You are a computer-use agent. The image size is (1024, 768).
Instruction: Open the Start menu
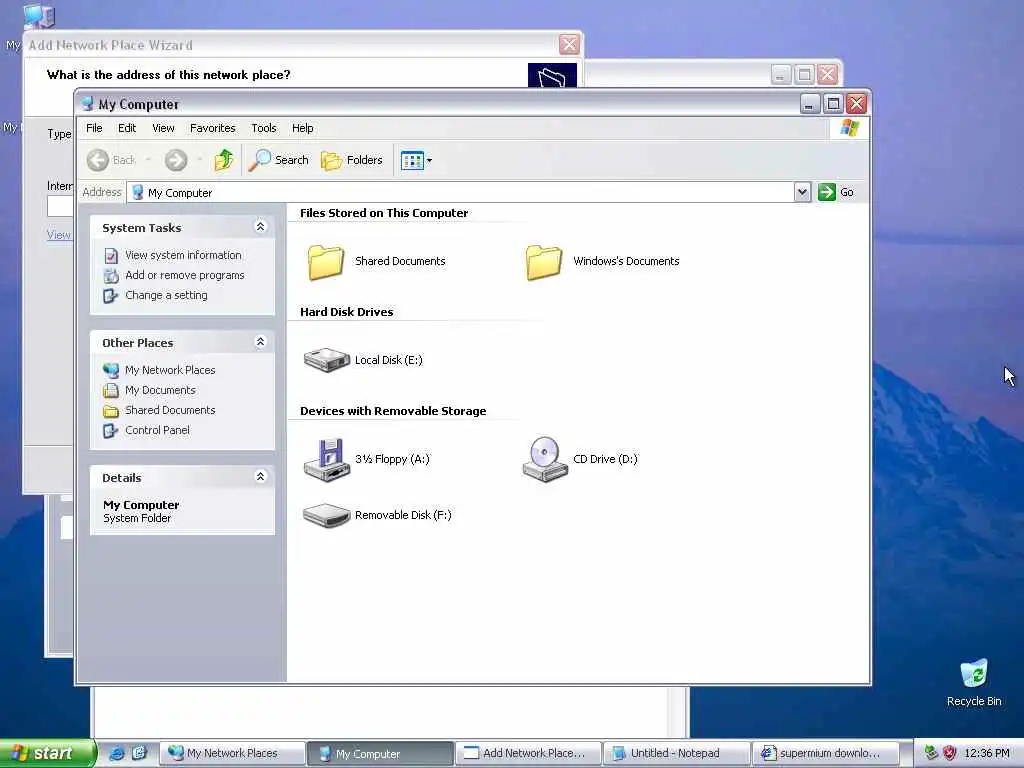coord(47,754)
